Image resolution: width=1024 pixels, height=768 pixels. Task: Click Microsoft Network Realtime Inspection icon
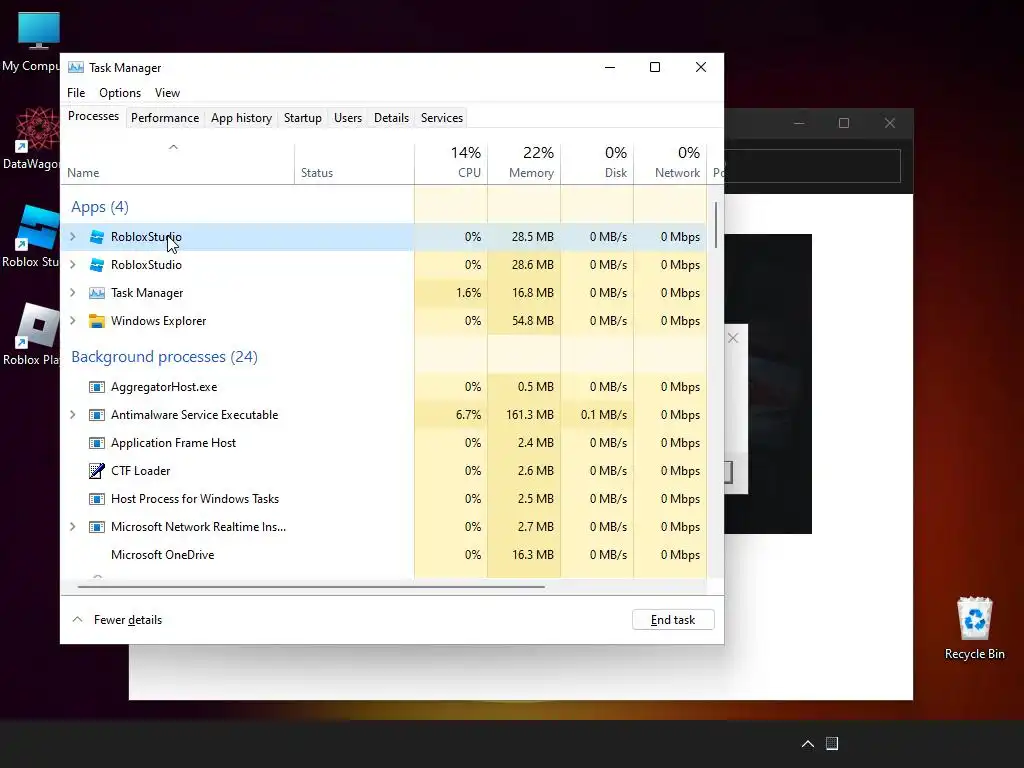pos(97,527)
